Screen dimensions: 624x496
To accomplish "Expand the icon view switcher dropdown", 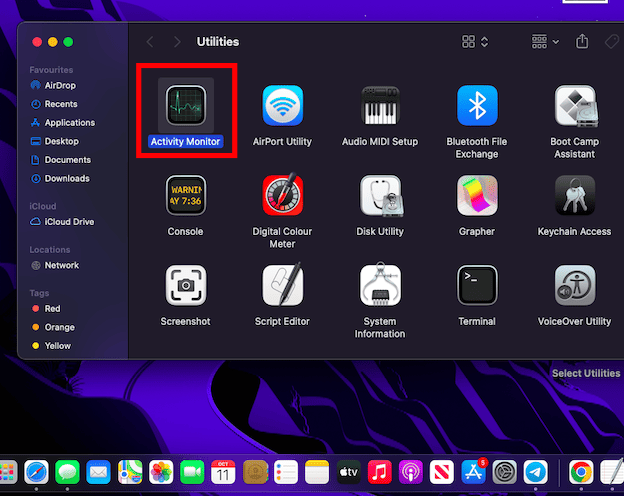I will coord(475,42).
